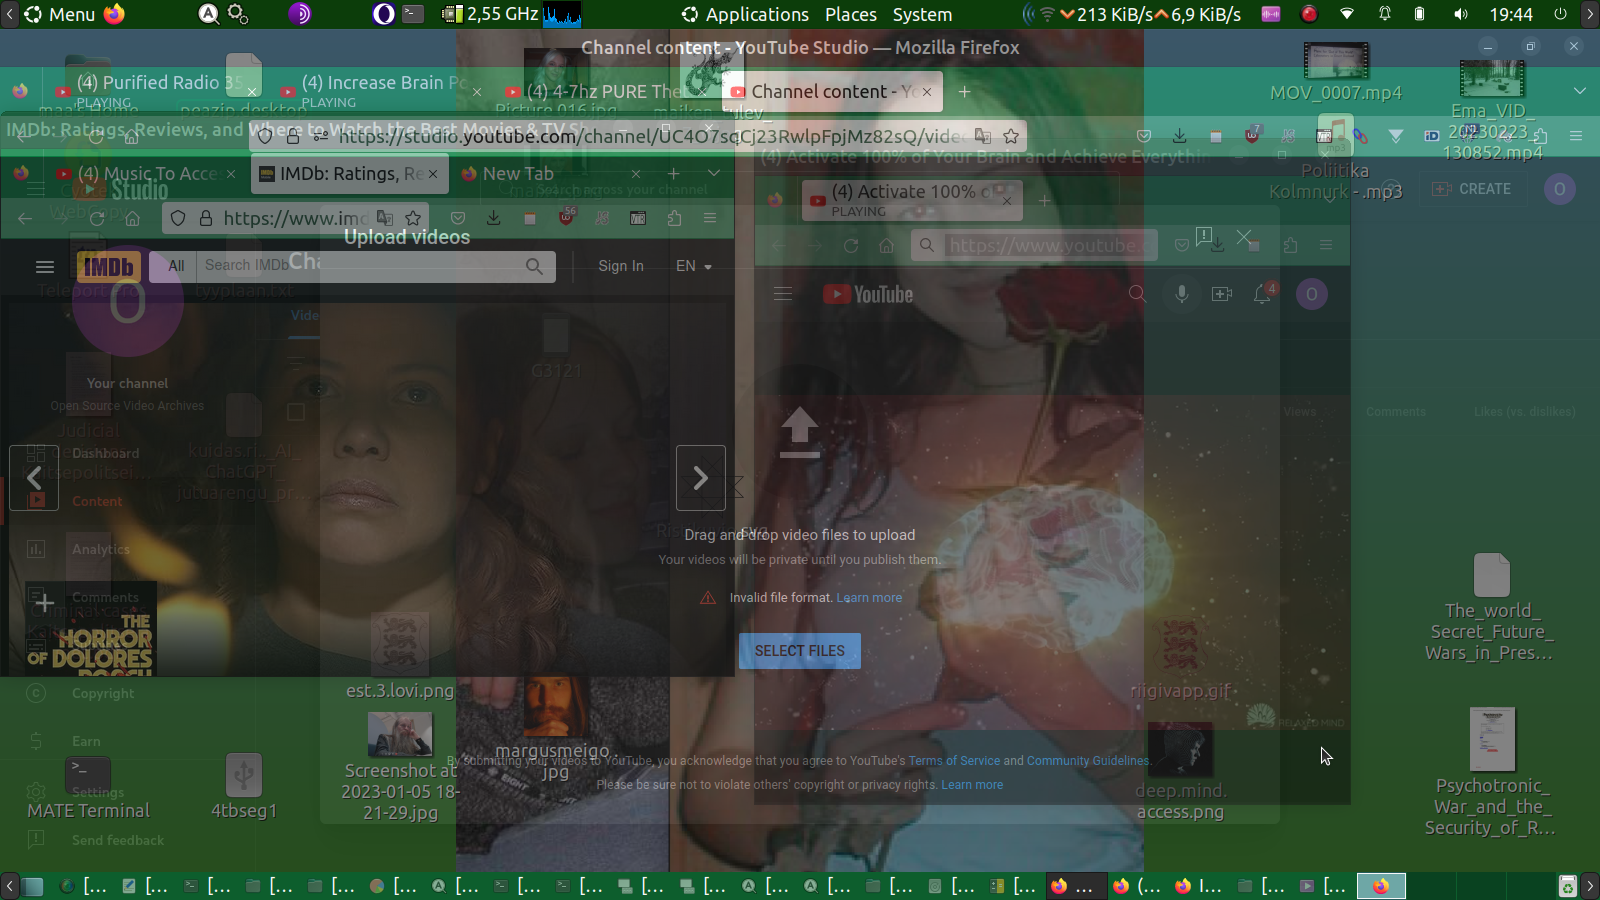Open the gears settings launcher in the top panel
This screenshot has height=900, width=1600.
[238, 14]
